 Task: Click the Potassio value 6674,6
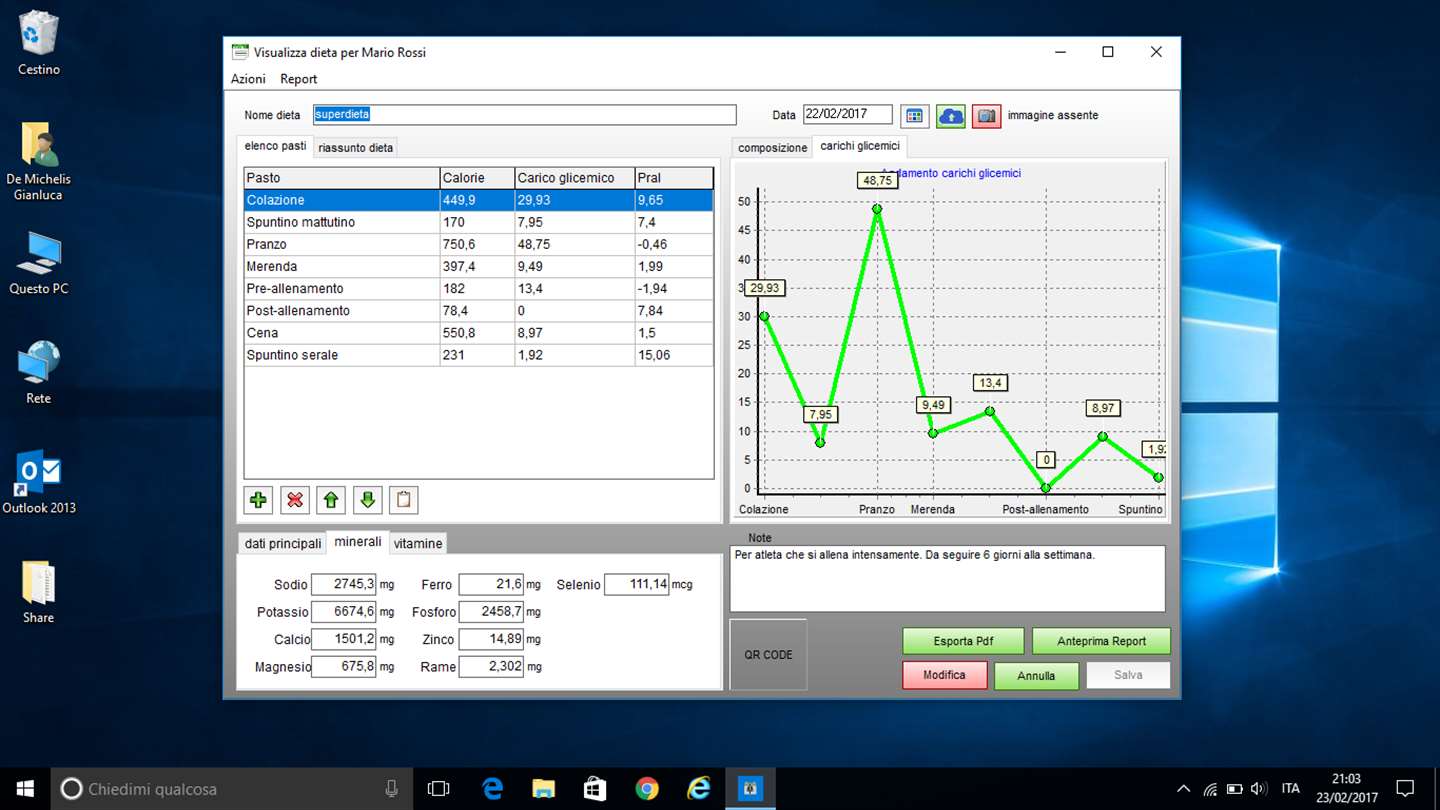343,612
